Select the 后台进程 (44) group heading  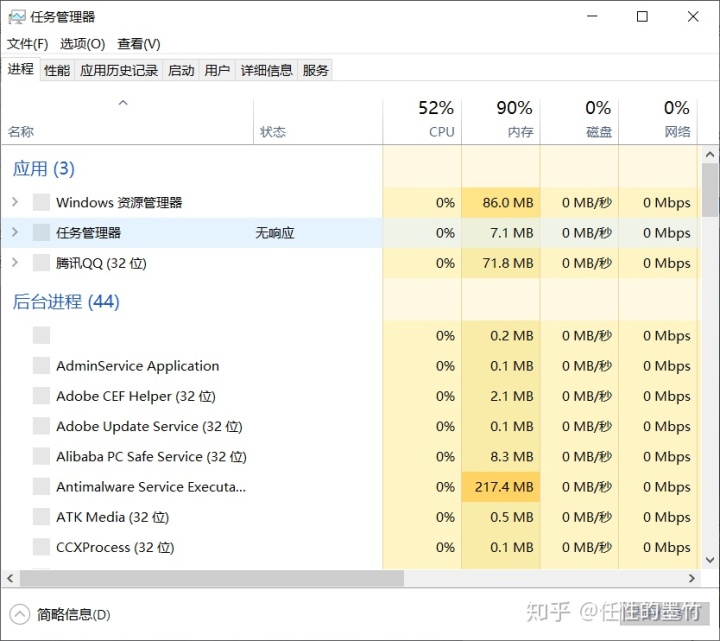coord(66,302)
